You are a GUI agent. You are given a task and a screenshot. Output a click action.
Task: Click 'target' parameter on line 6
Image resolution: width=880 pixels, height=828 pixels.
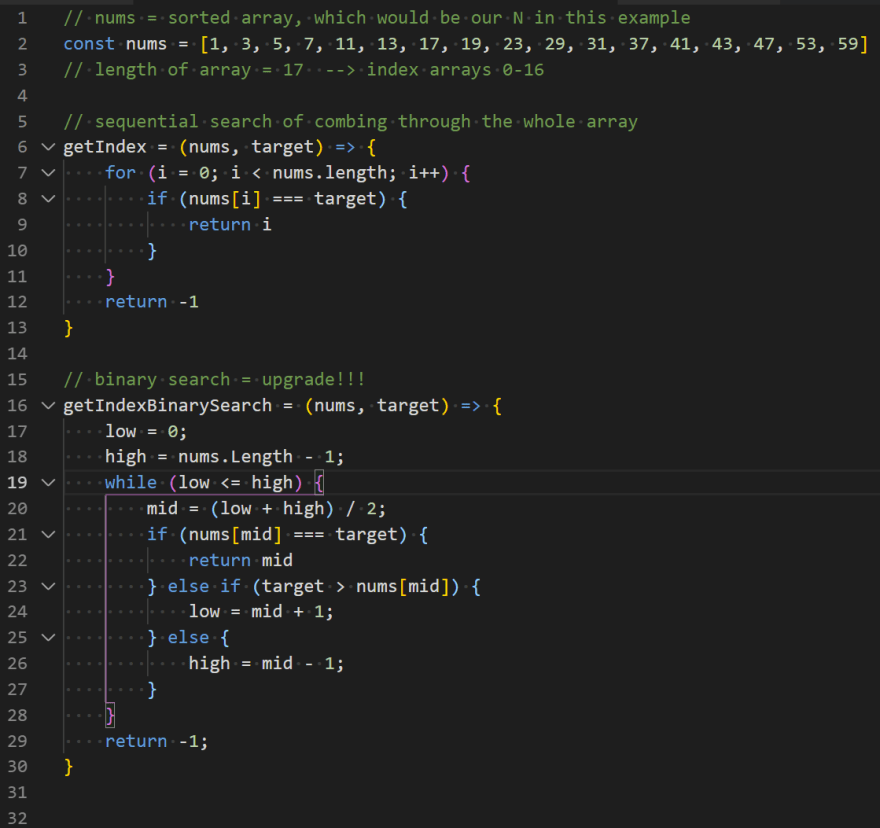pos(282,147)
